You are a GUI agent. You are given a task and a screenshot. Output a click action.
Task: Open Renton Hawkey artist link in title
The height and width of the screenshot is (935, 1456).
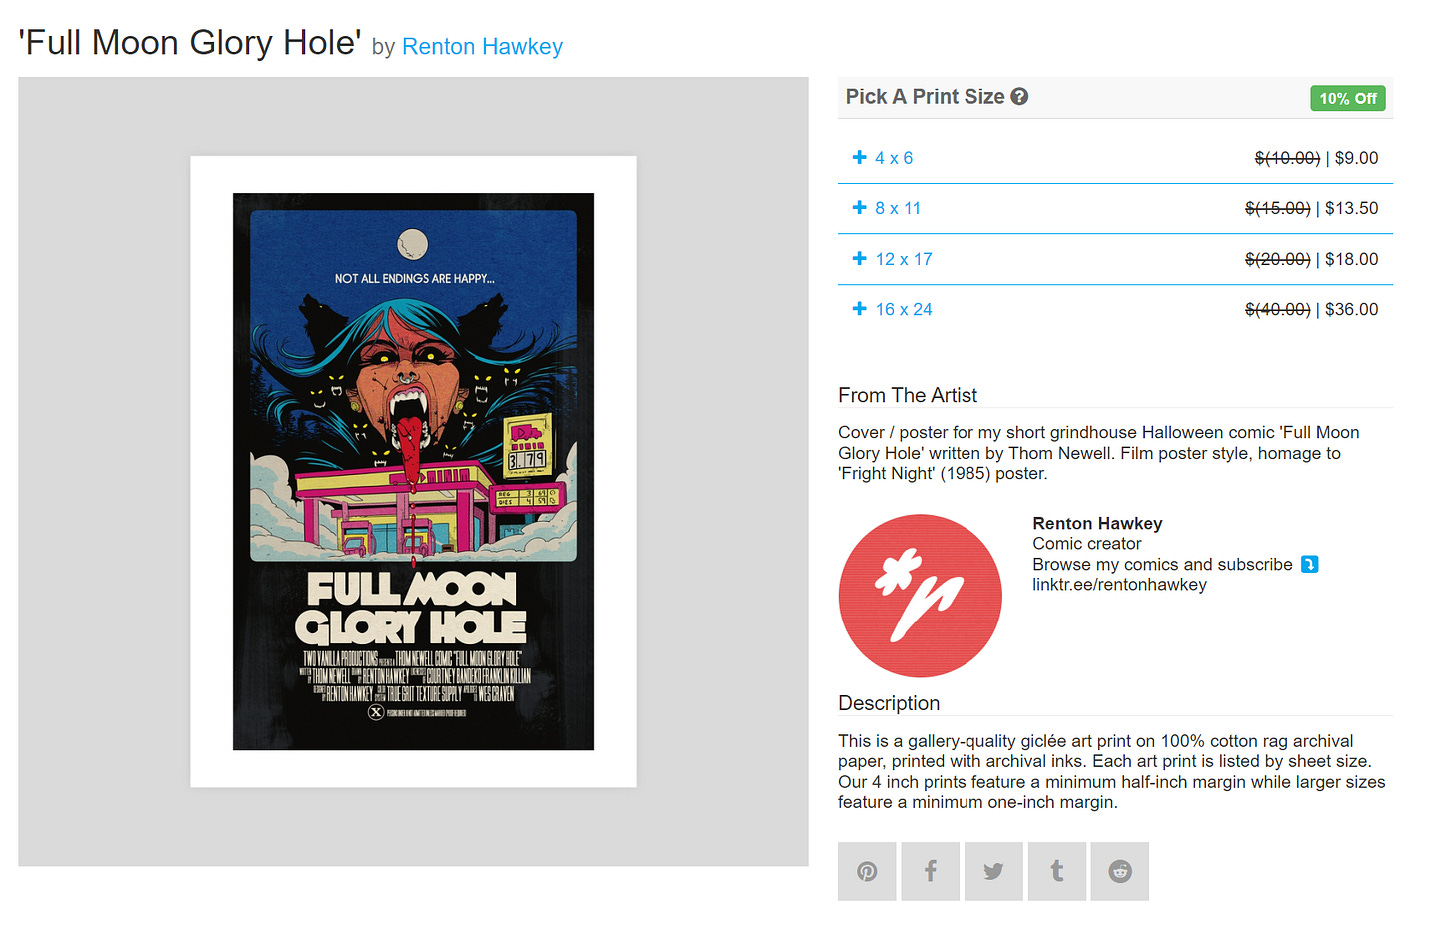coord(482,47)
